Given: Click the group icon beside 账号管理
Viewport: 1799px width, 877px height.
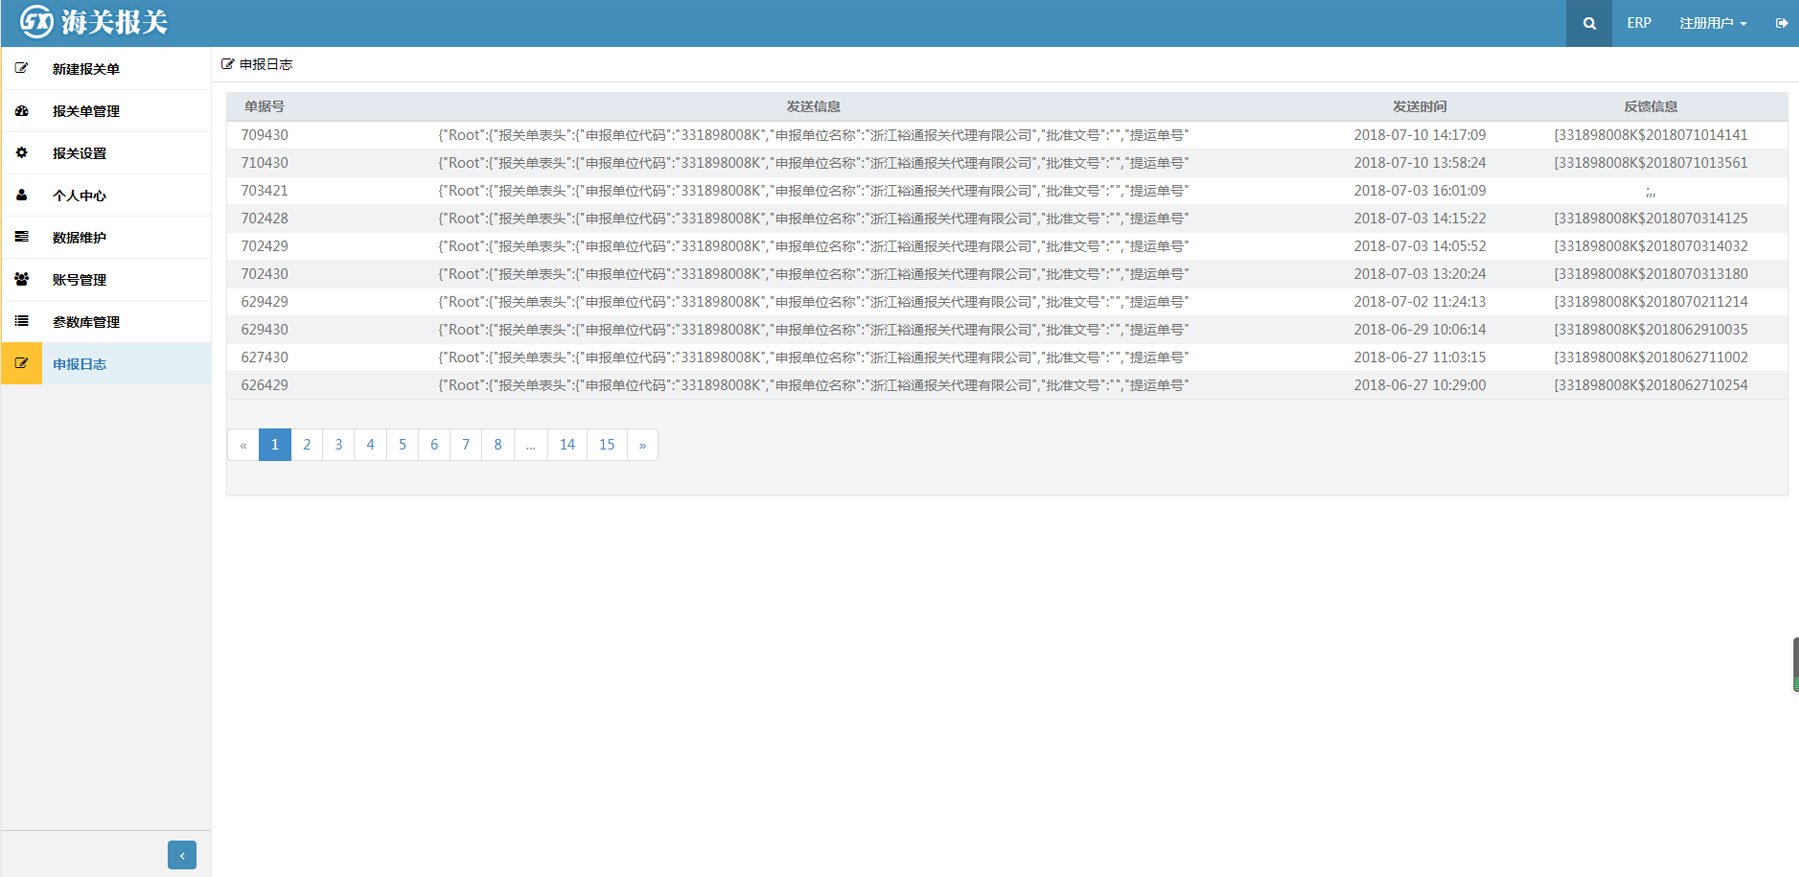Looking at the screenshot, I should coord(21,279).
